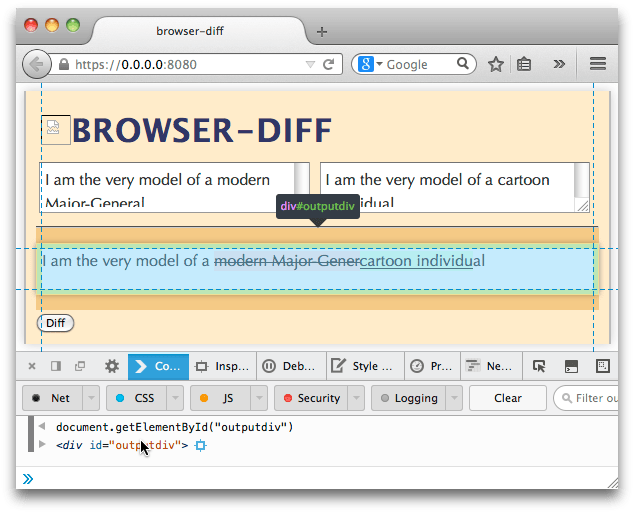Viewport: 634px width, 513px height.
Task: Clear the web console output
Action: tap(507, 398)
